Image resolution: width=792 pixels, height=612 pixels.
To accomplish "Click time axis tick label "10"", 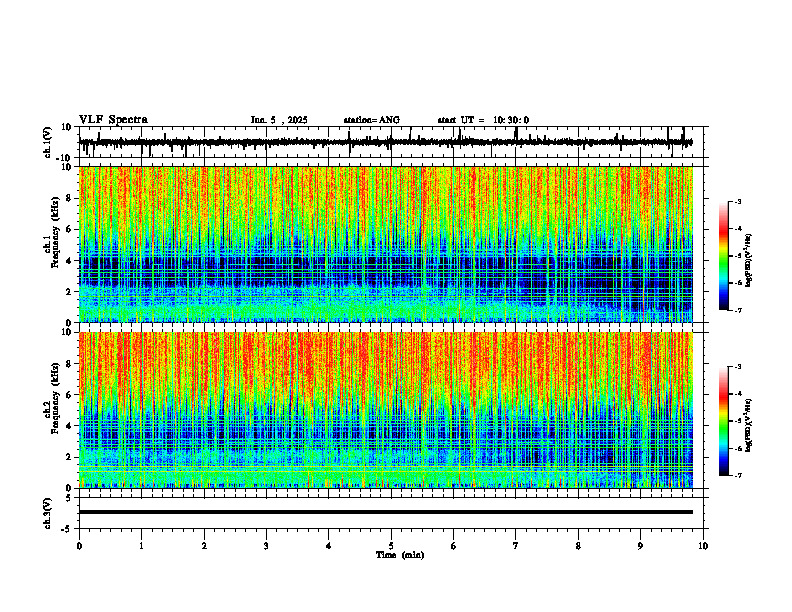I will point(703,546).
